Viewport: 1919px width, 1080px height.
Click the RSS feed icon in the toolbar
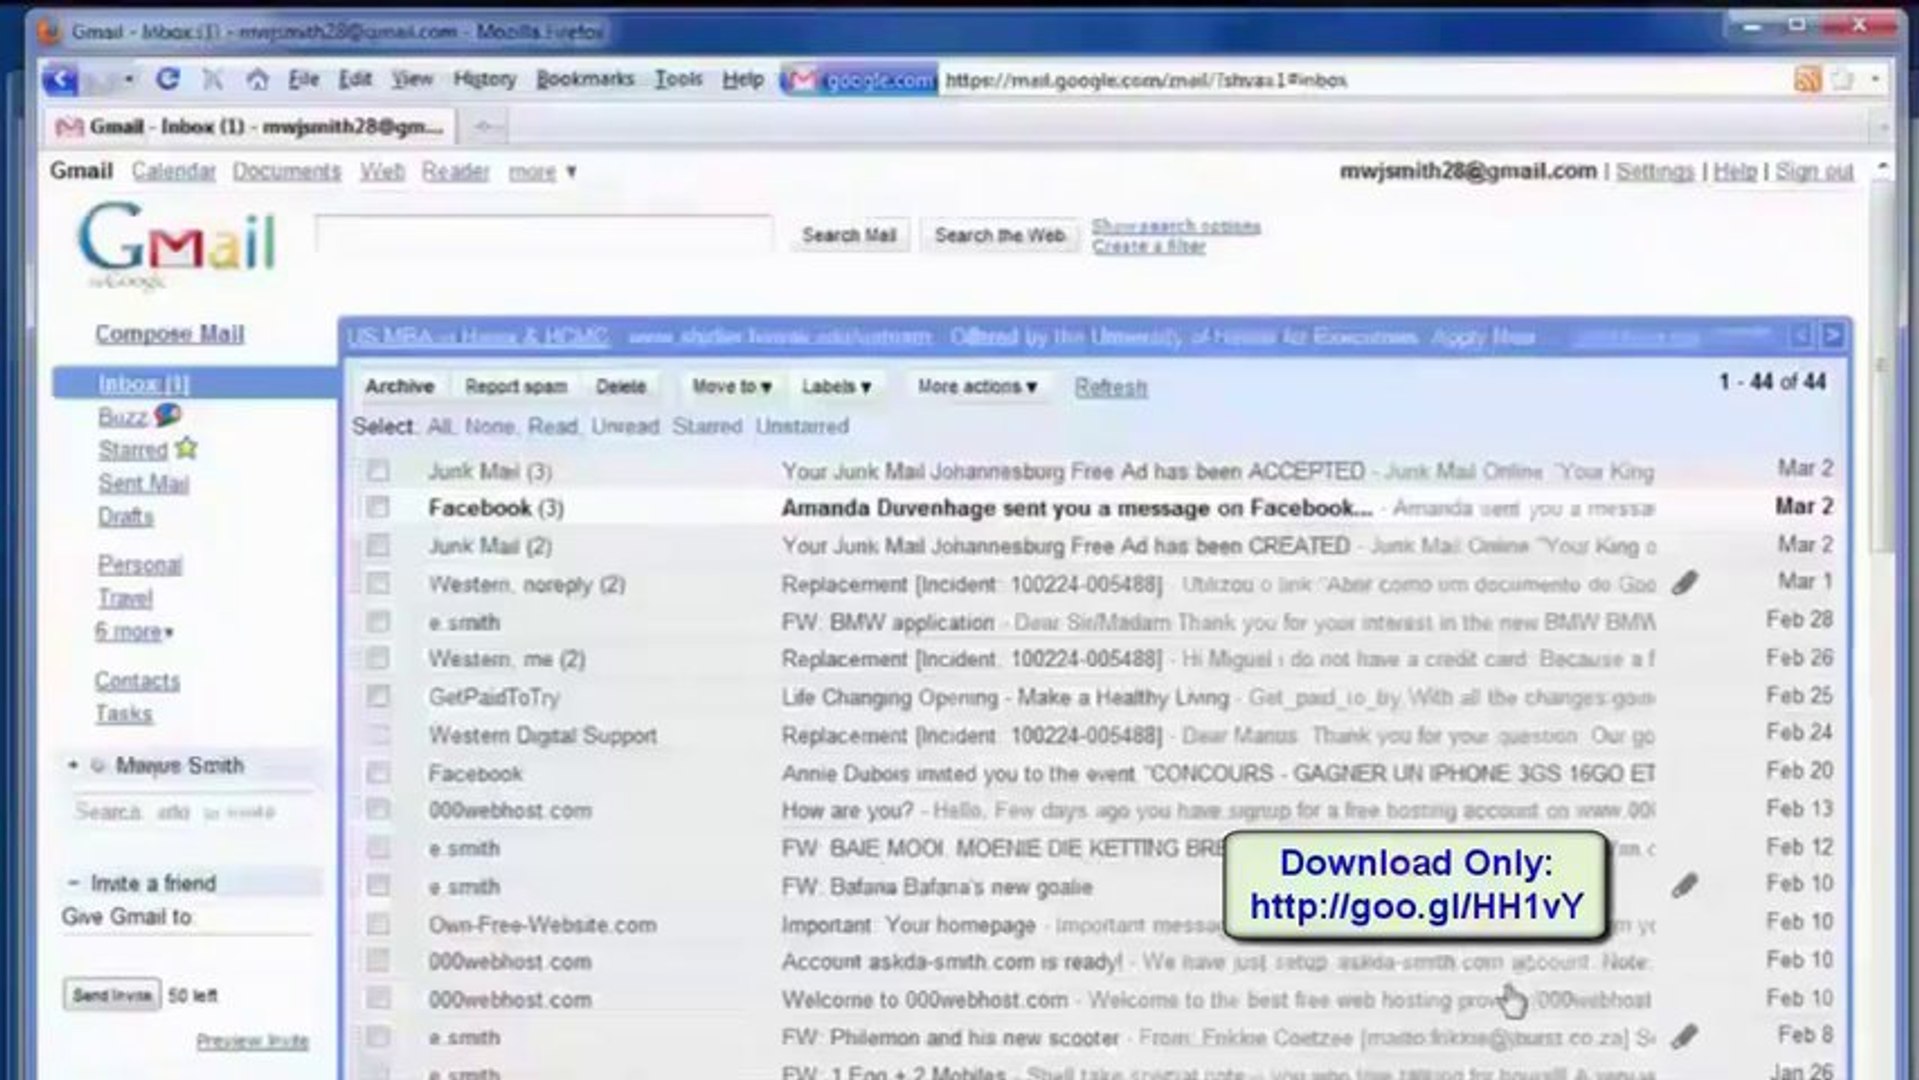(1809, 80)
